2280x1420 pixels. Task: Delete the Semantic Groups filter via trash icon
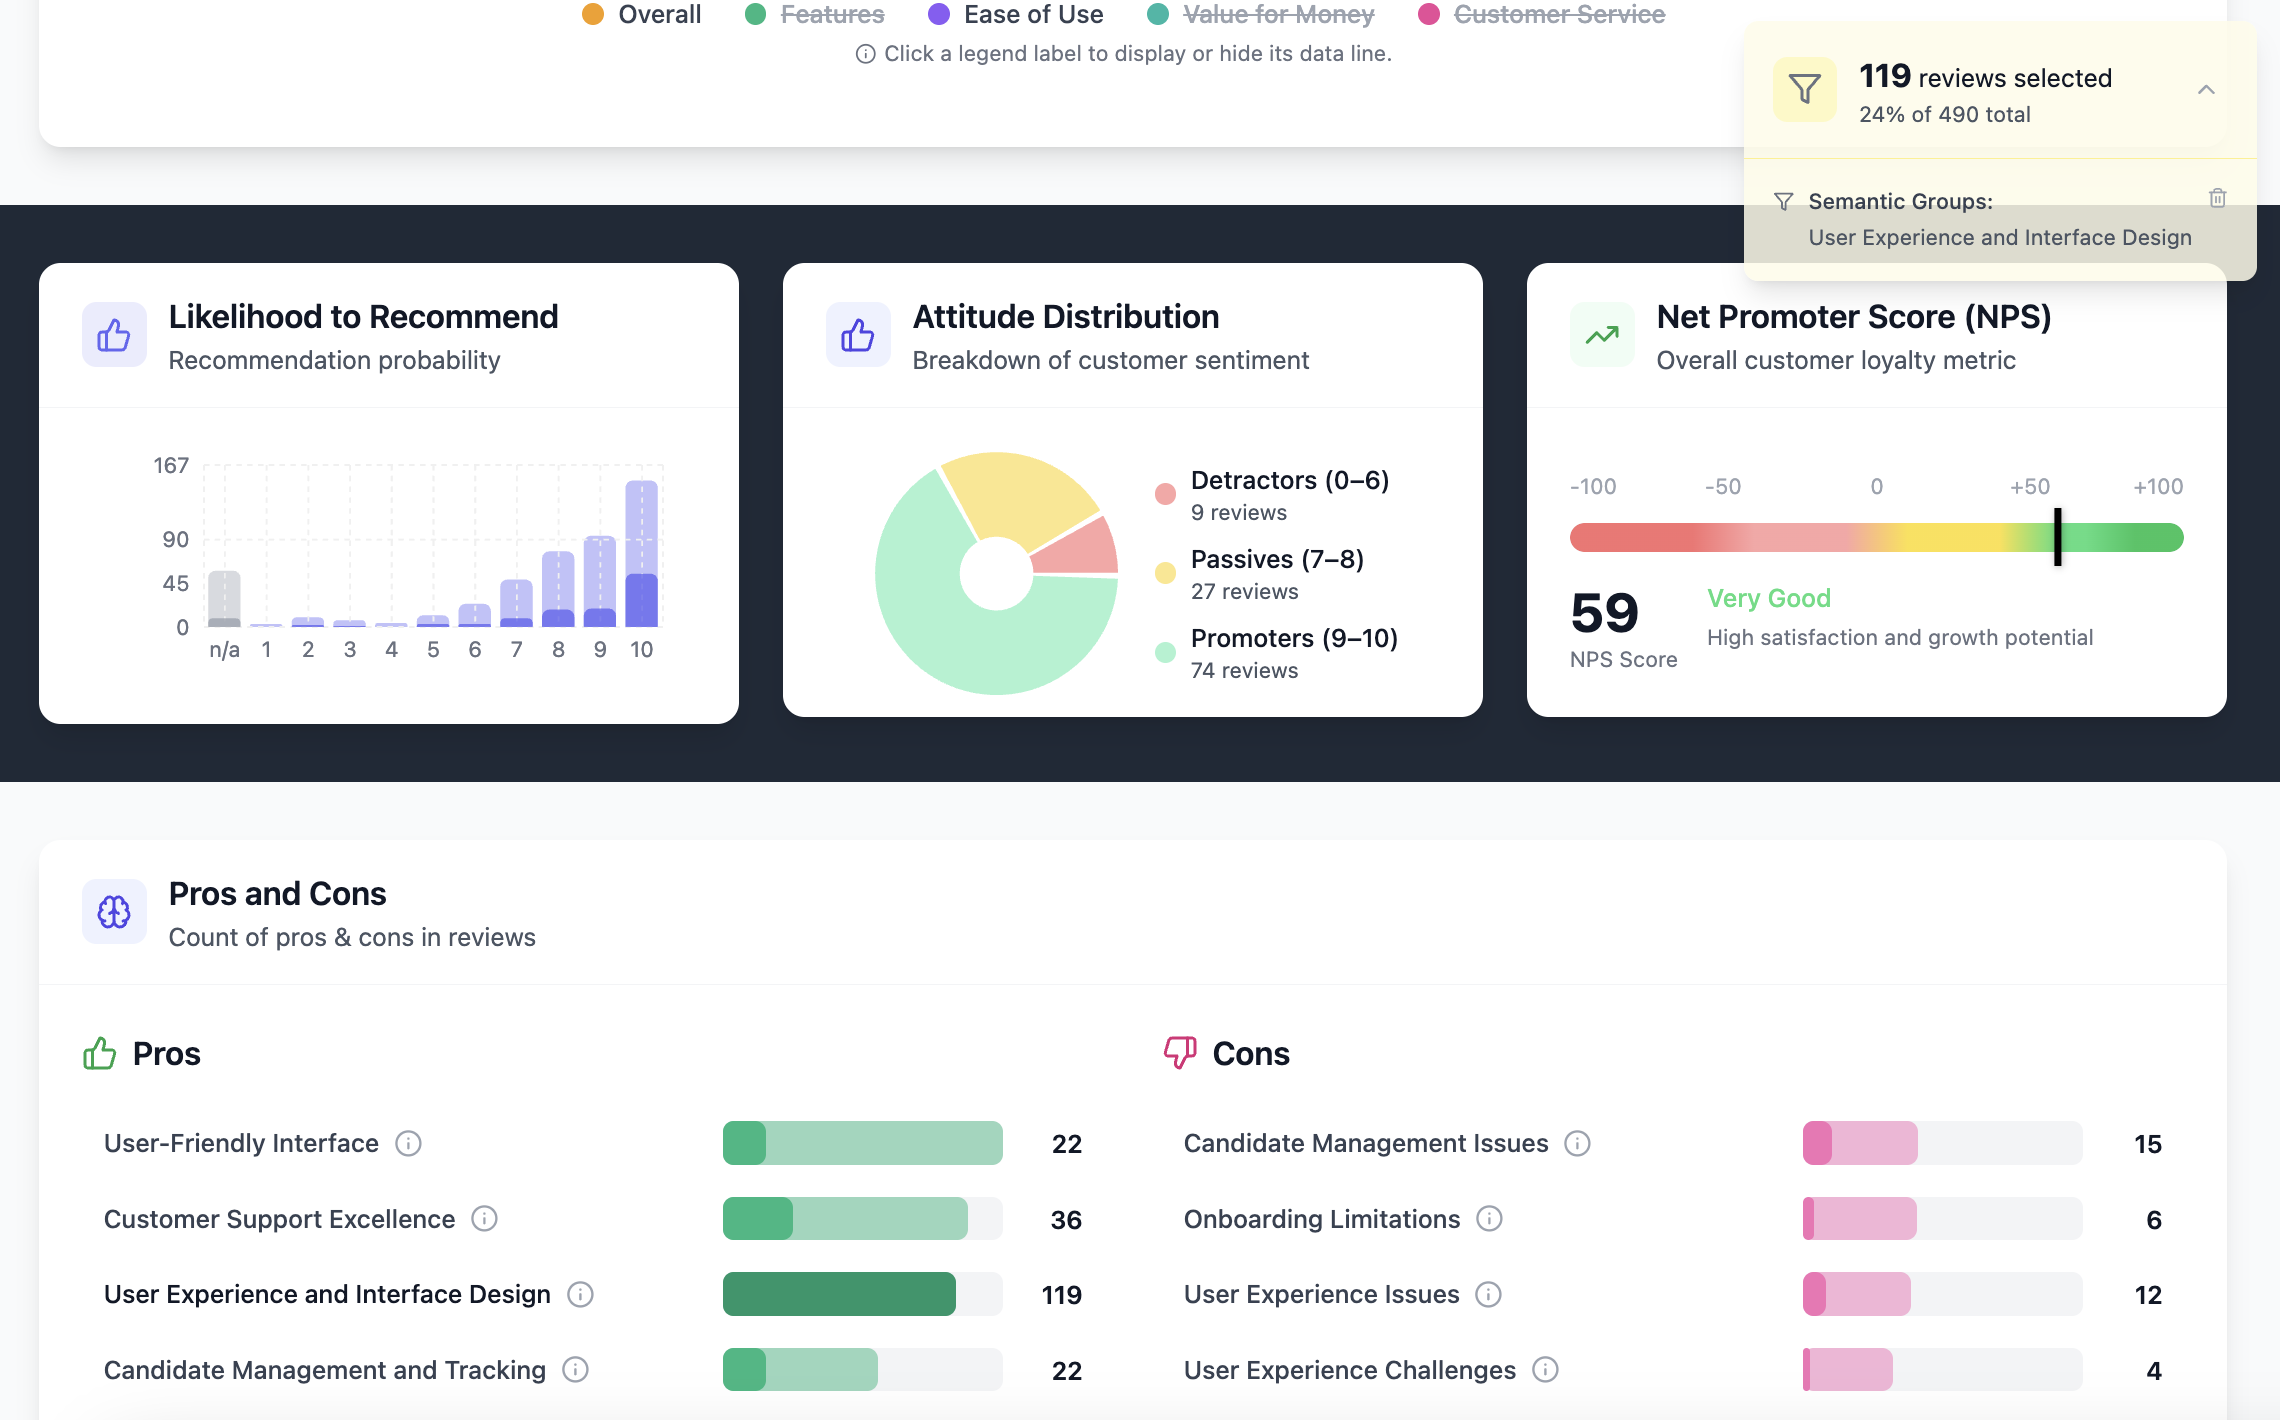[x=2217, y=198]
